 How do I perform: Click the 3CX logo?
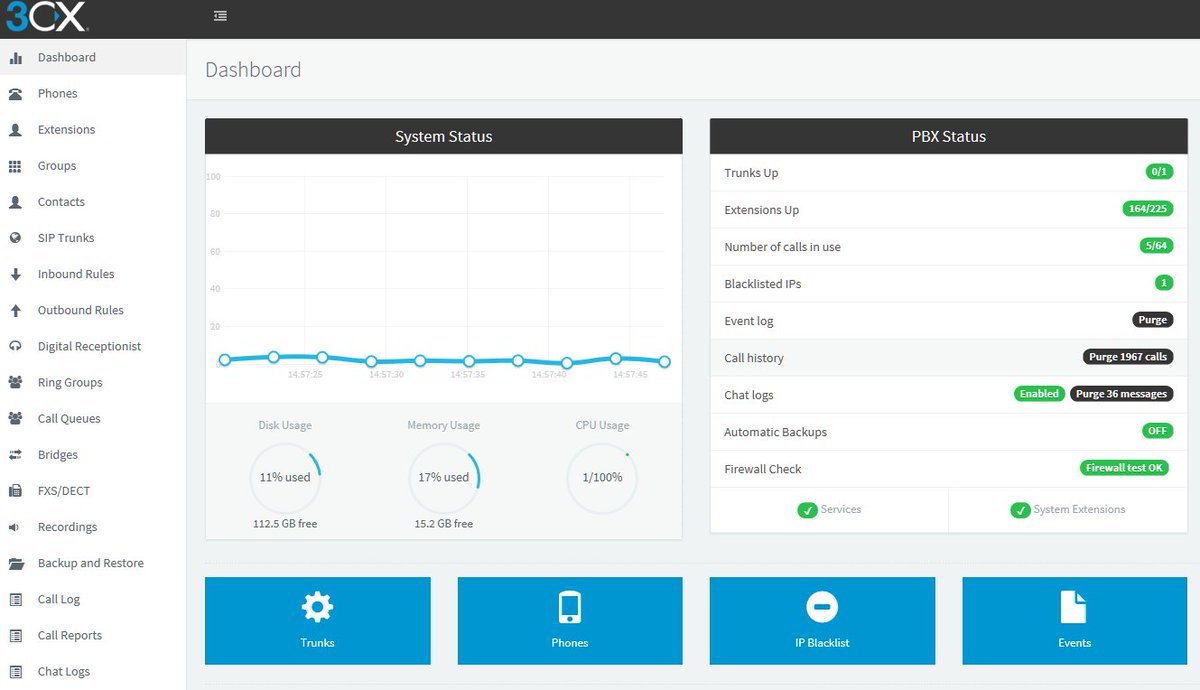(46, 15)
